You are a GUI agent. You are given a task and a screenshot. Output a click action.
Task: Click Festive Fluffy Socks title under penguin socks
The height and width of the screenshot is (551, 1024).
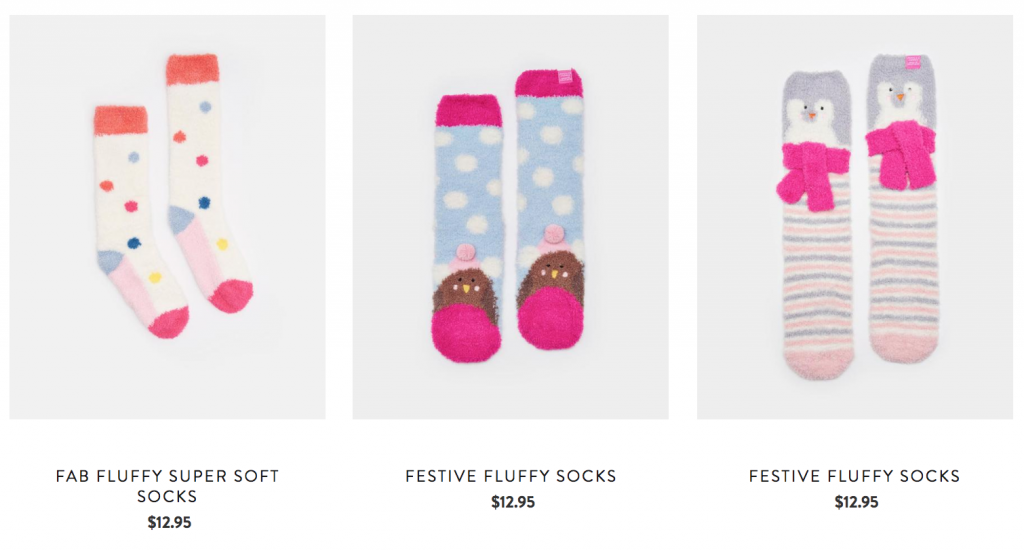pos(855,476)
